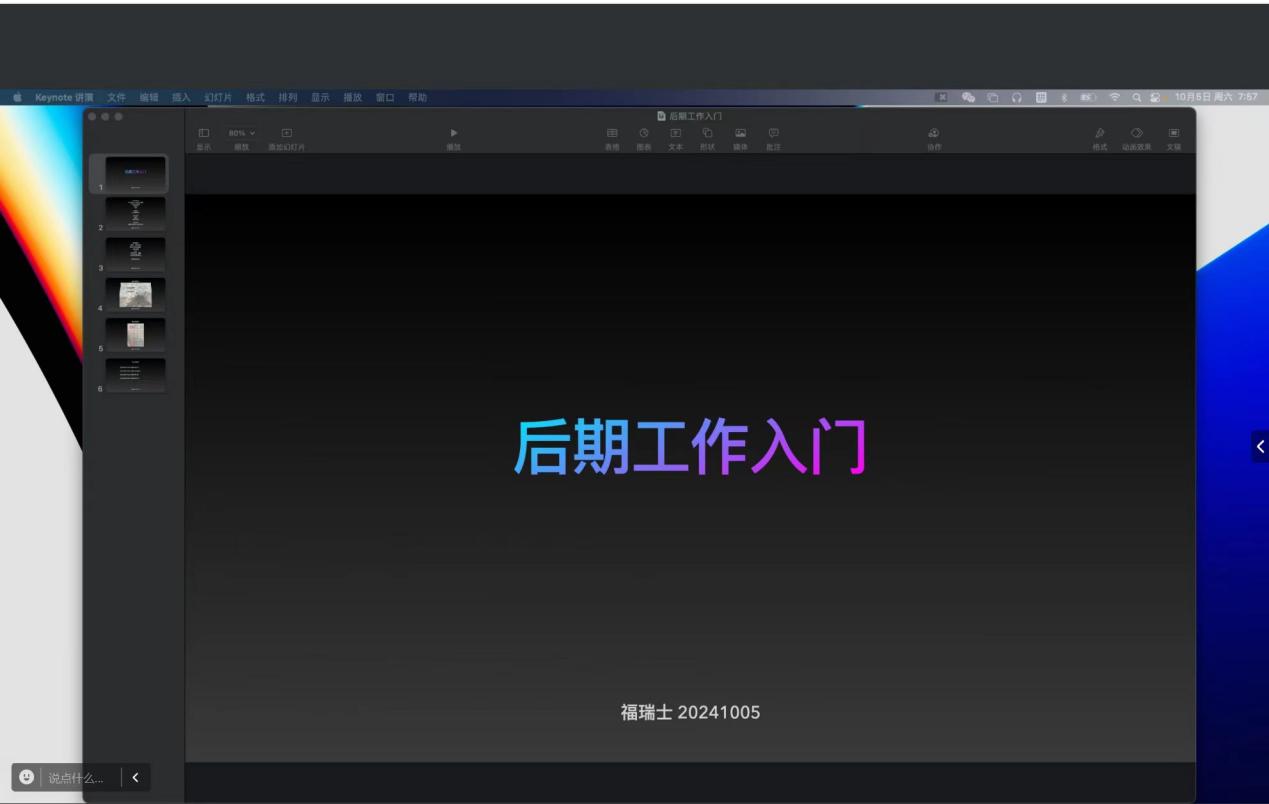Click the 协作 (Collaborate) icon
The height and width of the screenshot is (804, 1269).
point(933,134)
